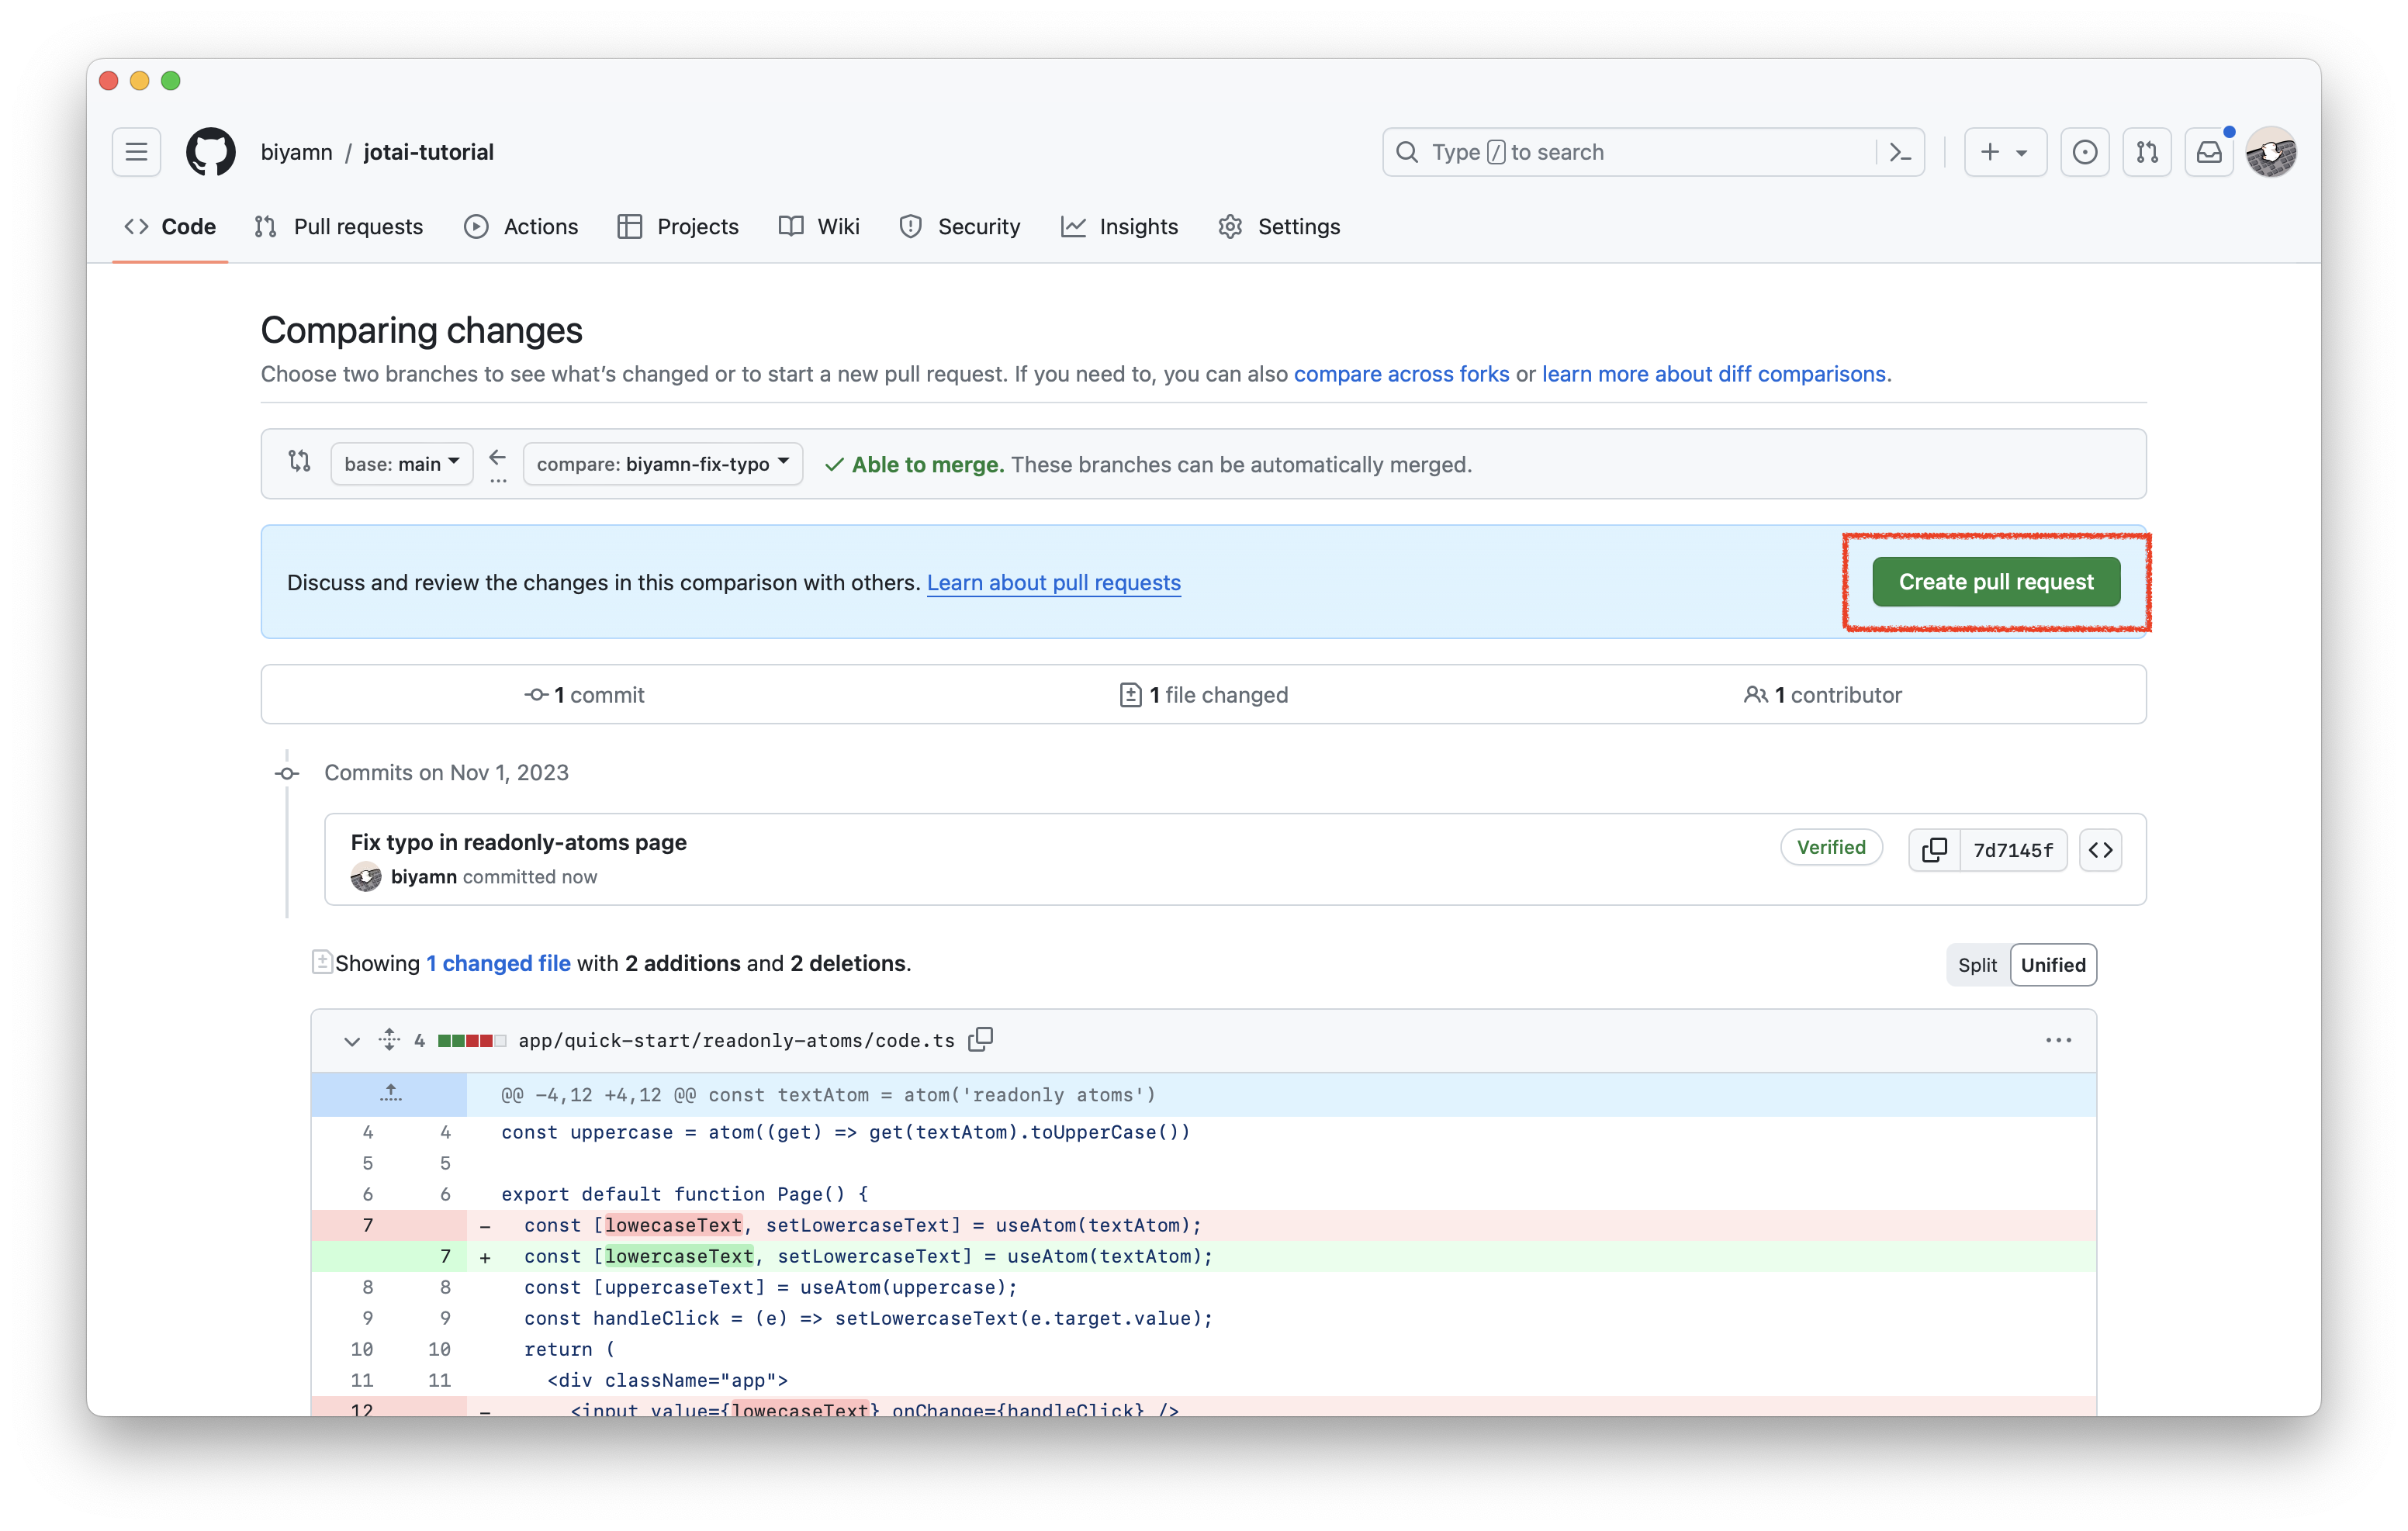Click the compare branches icon
The image size is (2408, 1531).
(299, 461)
